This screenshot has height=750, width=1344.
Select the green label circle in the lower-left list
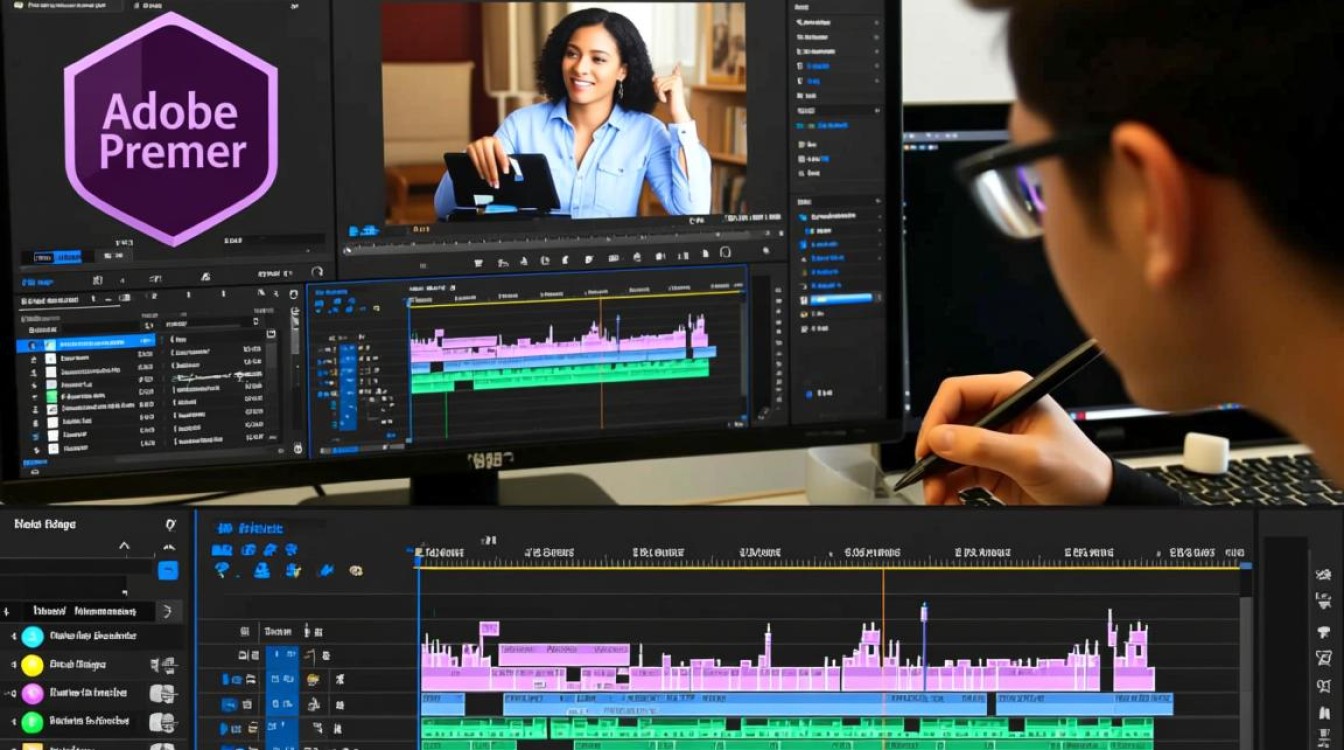coord(33,722)
